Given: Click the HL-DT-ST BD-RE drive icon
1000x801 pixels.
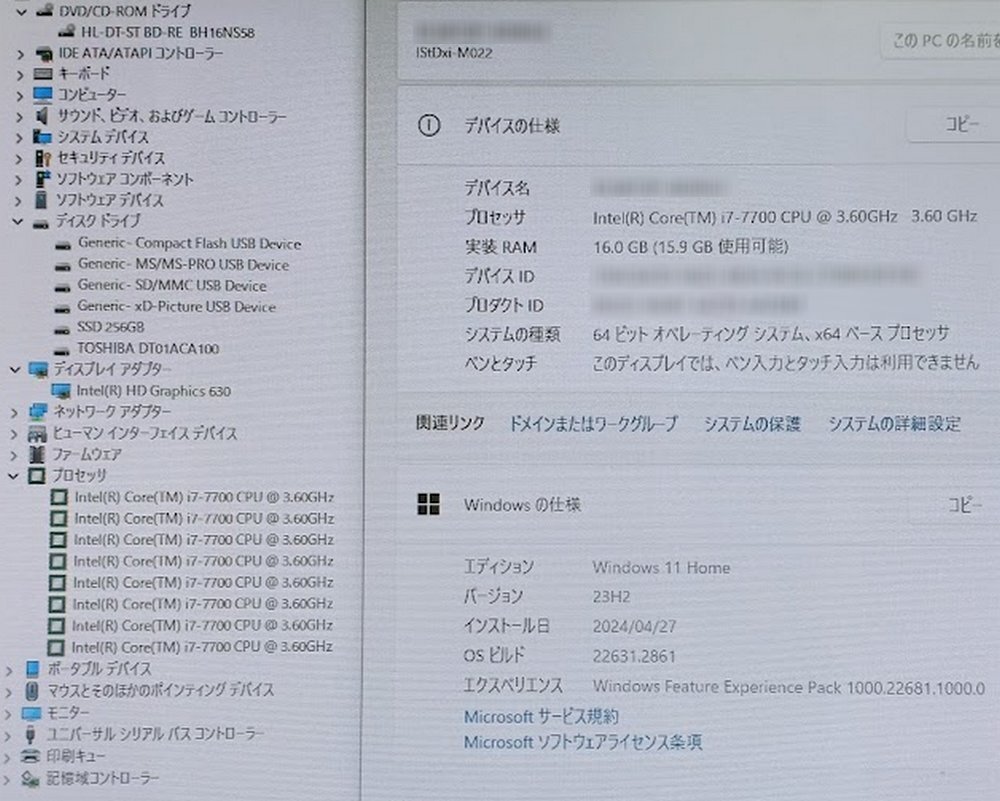Looking at the screenshot, I should click(x=67, y=31).
